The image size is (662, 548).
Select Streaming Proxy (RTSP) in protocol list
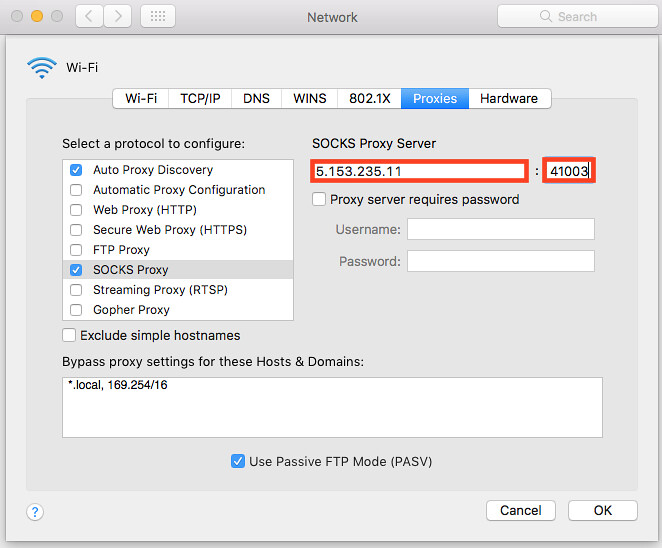click(x=160, y=290)
